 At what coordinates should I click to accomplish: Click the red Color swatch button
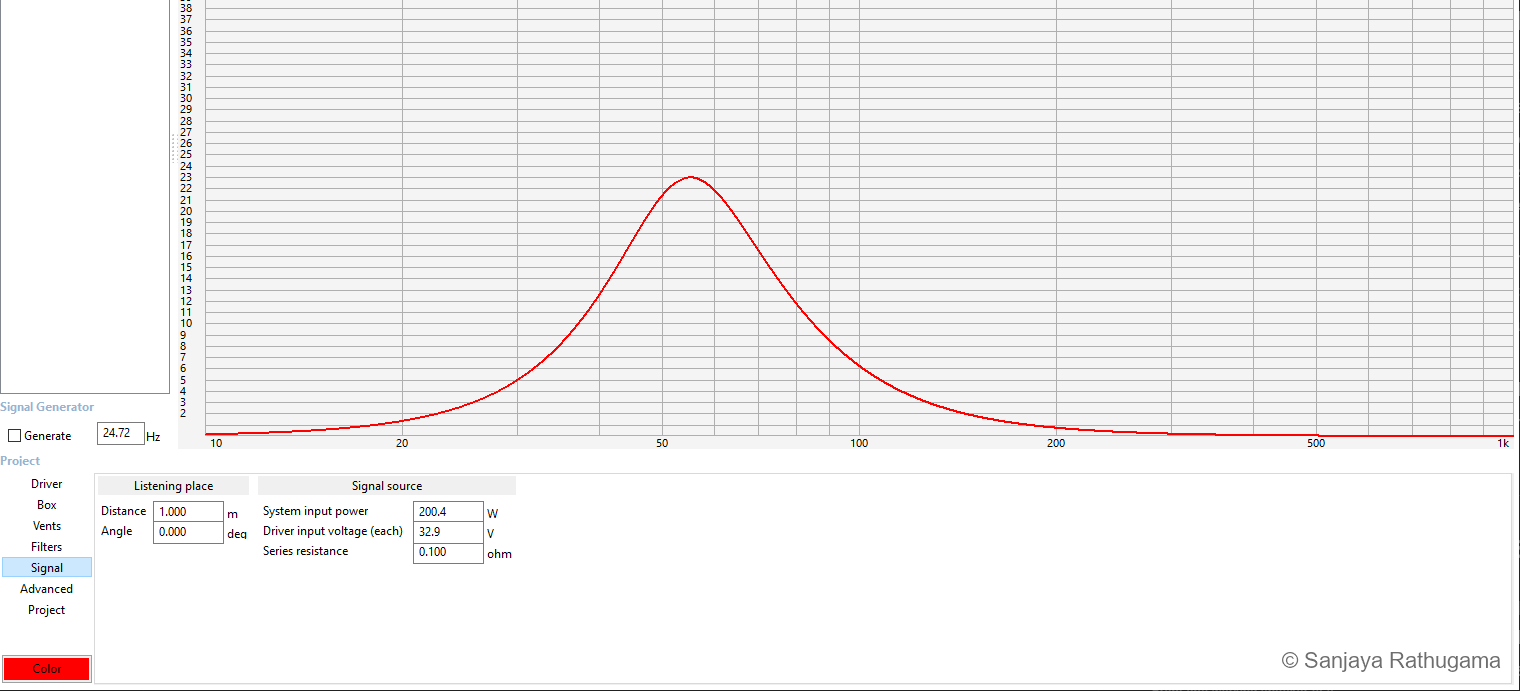coord(47,669)
